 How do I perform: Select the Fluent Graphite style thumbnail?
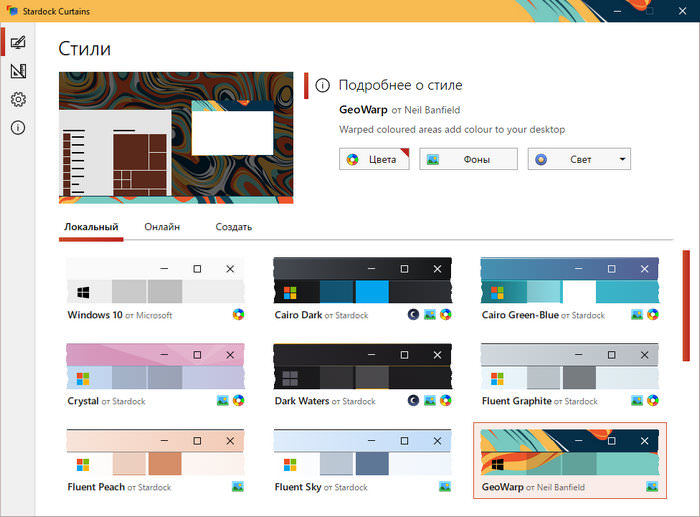point(570,367)
